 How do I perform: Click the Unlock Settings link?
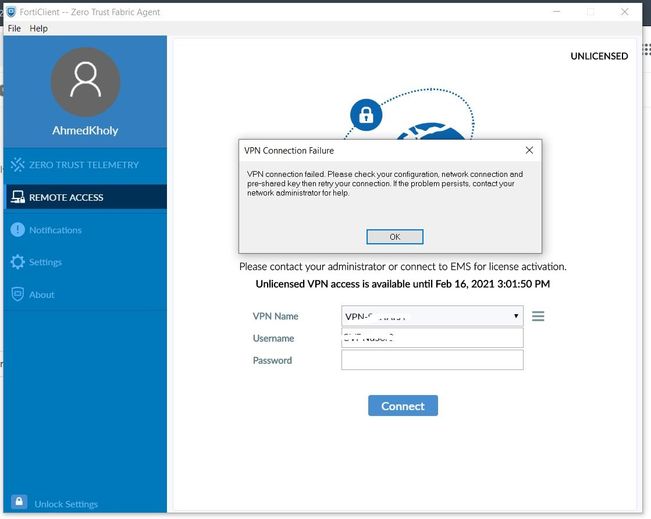click(66, 504)
